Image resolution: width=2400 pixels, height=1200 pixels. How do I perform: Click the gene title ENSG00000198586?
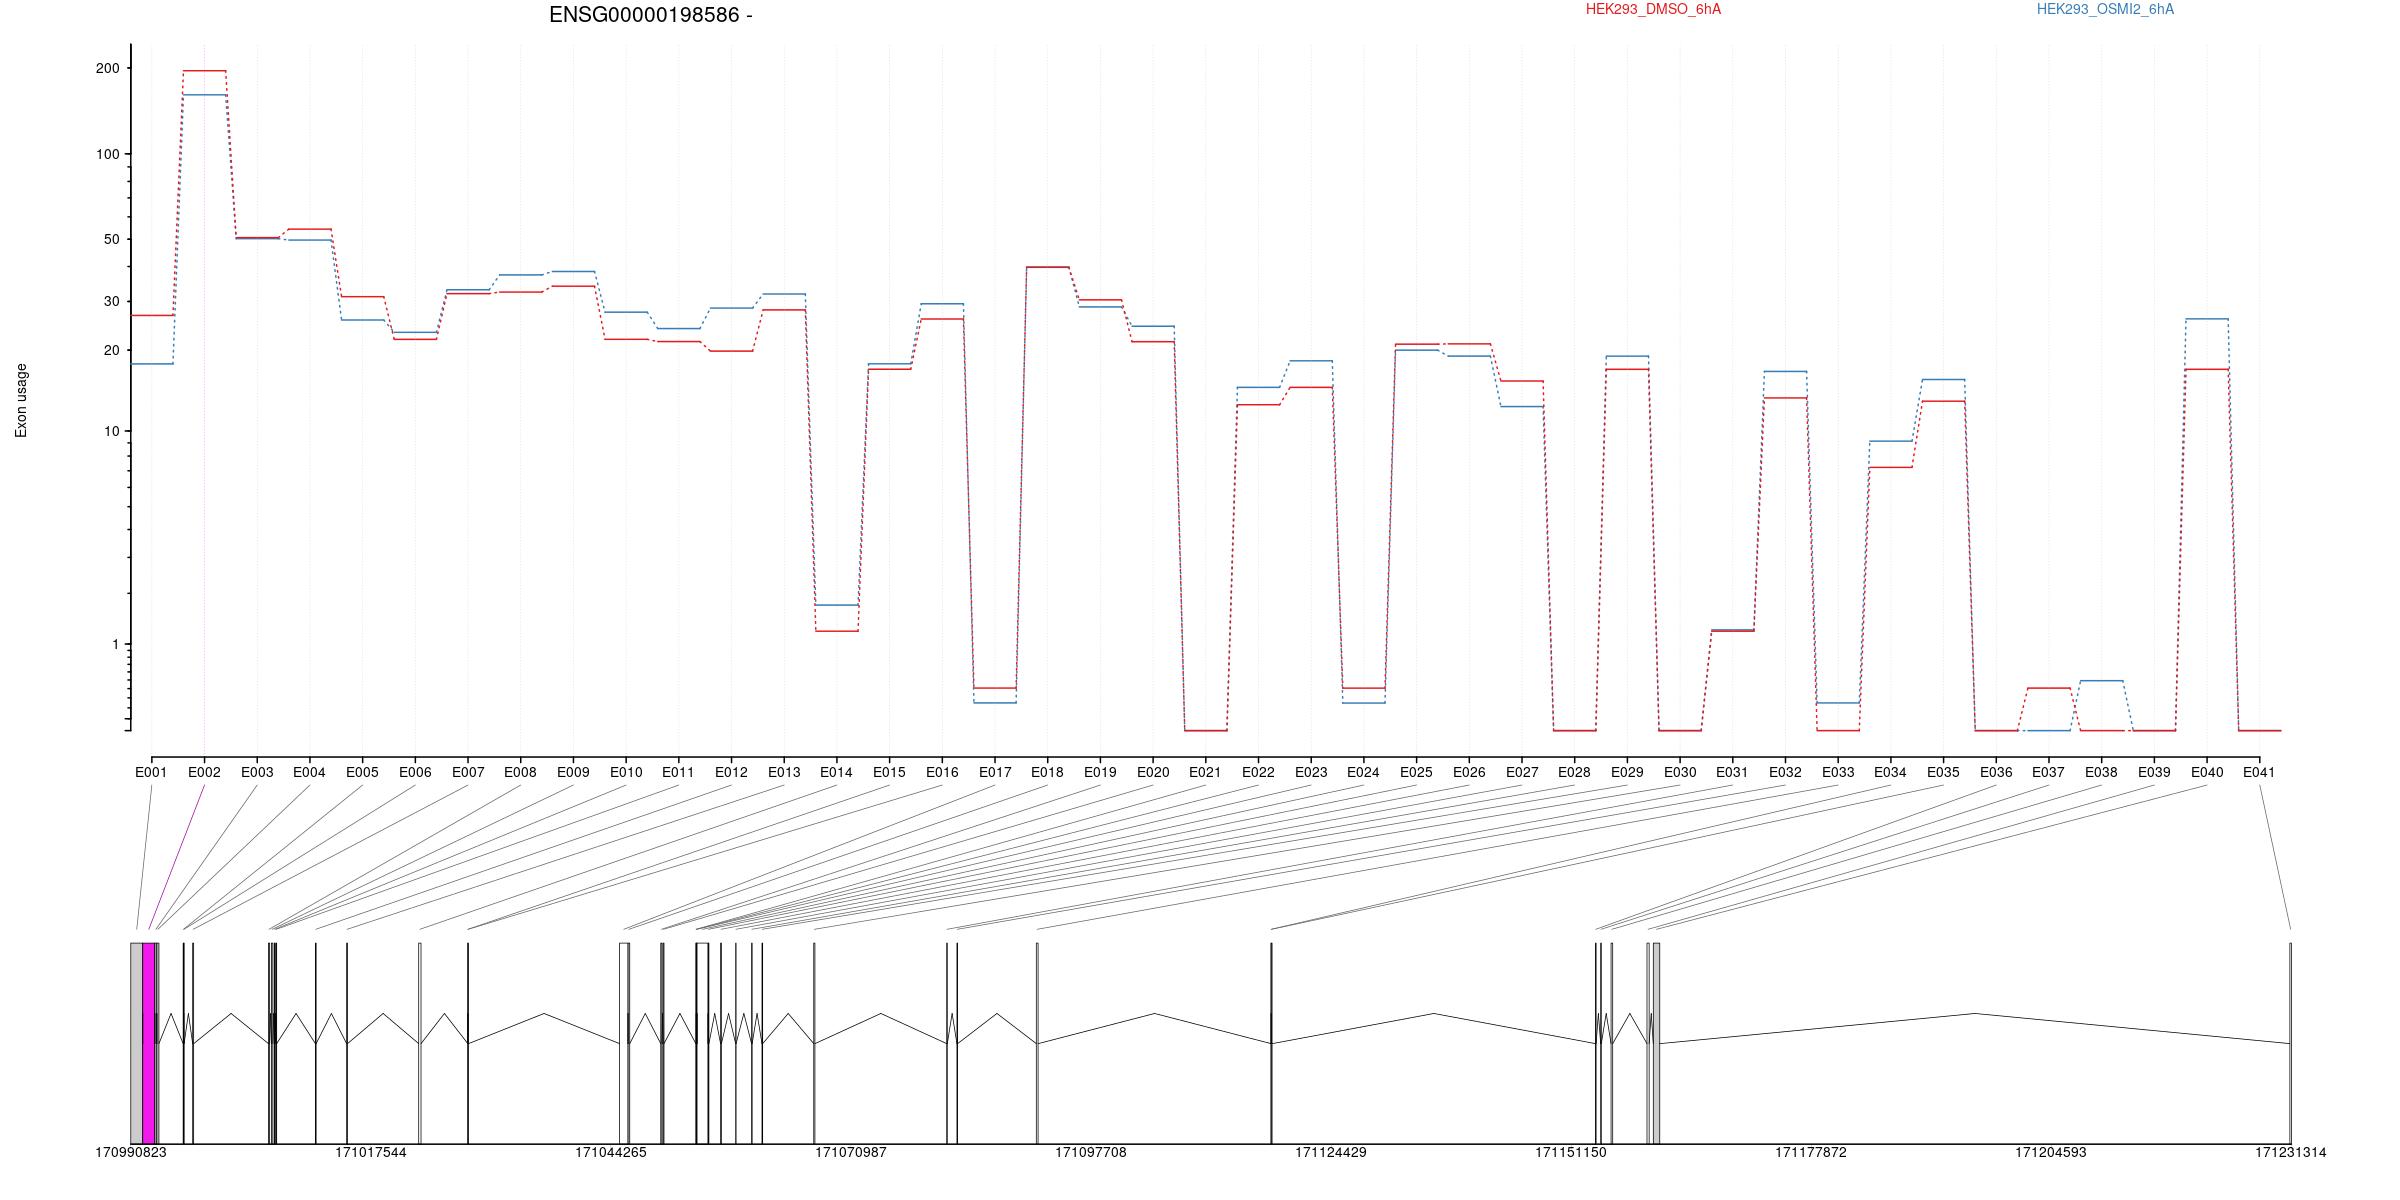coord(645,15)
